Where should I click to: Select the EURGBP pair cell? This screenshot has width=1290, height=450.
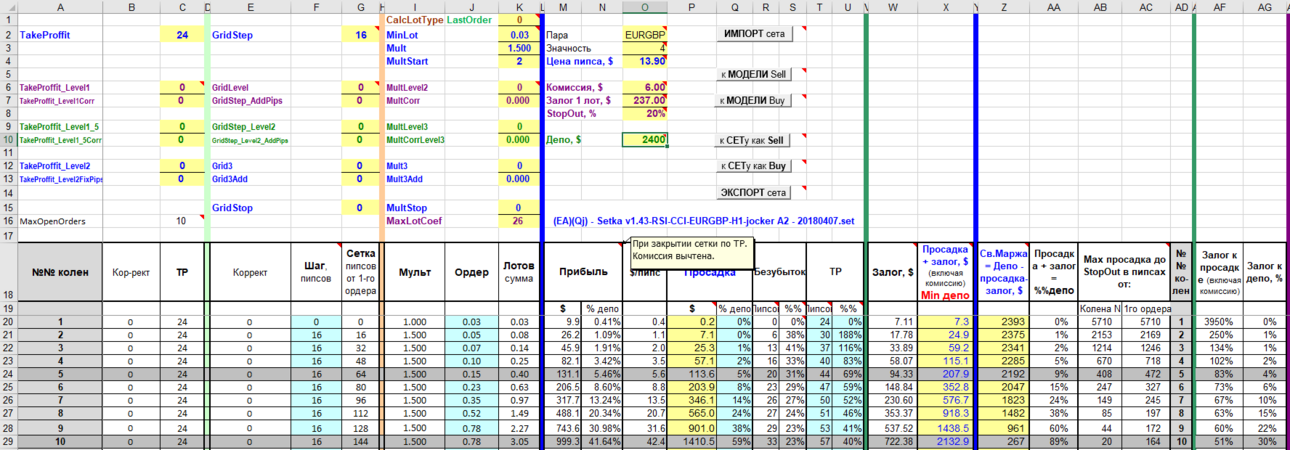pyautogui.click(x=645, y=34)
